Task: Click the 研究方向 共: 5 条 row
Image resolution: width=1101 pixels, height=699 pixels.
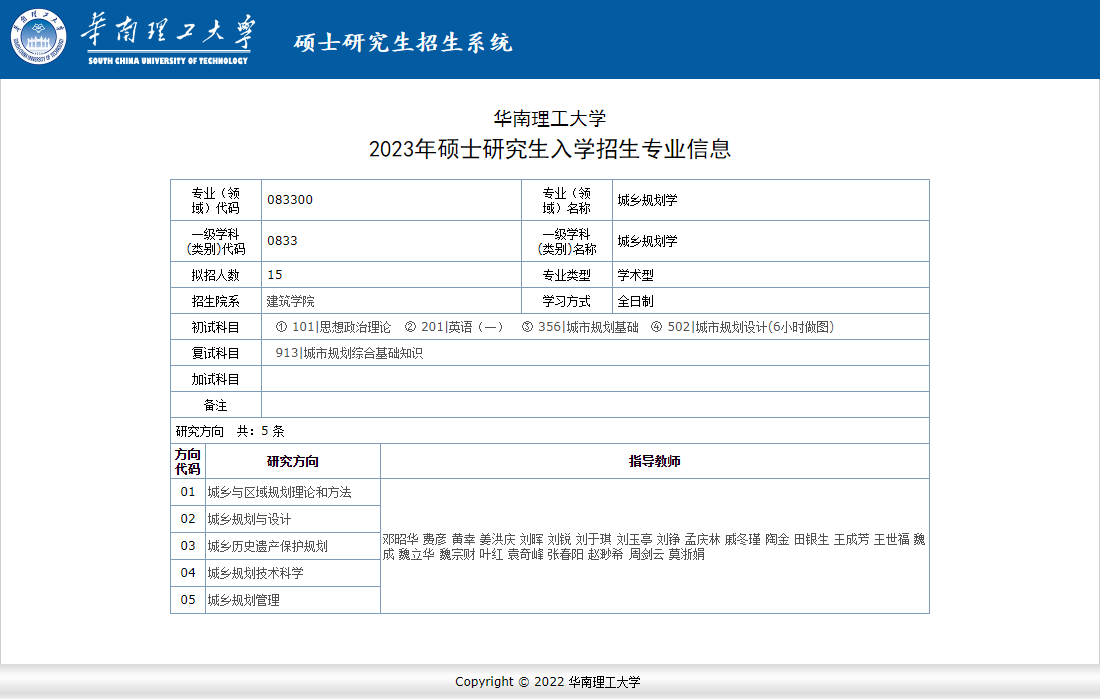Action: coord(550,431)
